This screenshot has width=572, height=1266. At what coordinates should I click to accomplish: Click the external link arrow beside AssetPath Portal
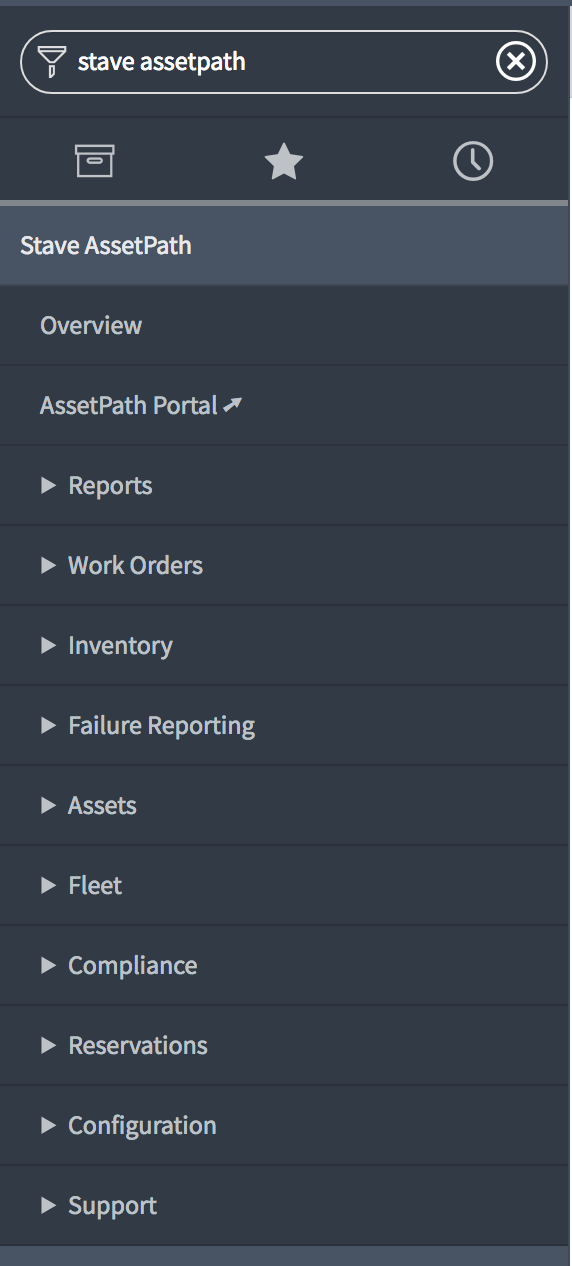[x=232, y=405]
